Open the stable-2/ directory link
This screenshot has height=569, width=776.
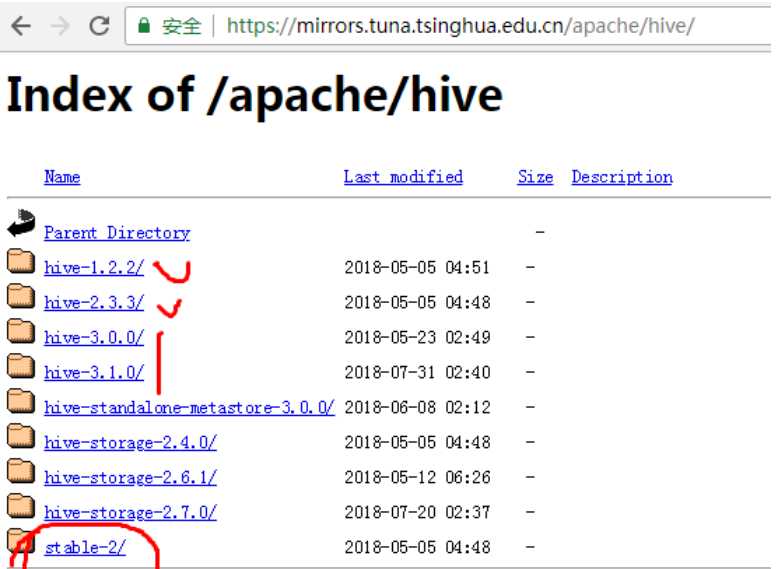85,547
